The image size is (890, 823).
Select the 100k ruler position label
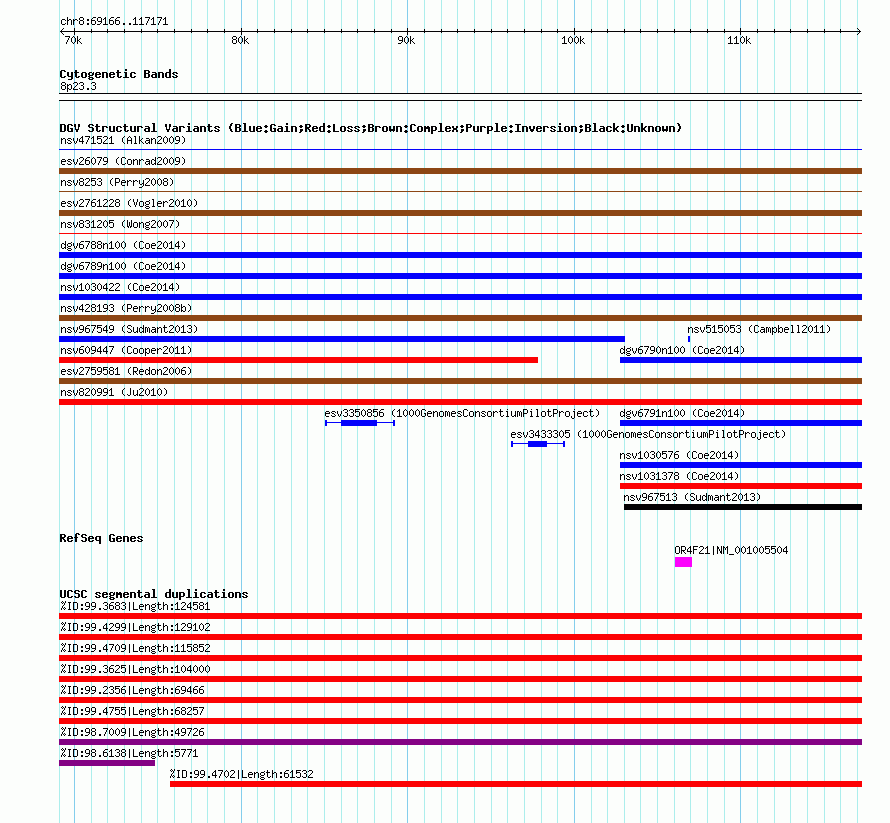(x=573, y=40)
